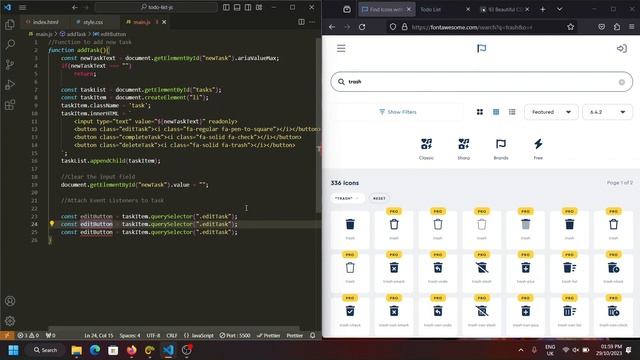640x360 pixels.
Task: Click the VS Code command center search
Action: 156,7
